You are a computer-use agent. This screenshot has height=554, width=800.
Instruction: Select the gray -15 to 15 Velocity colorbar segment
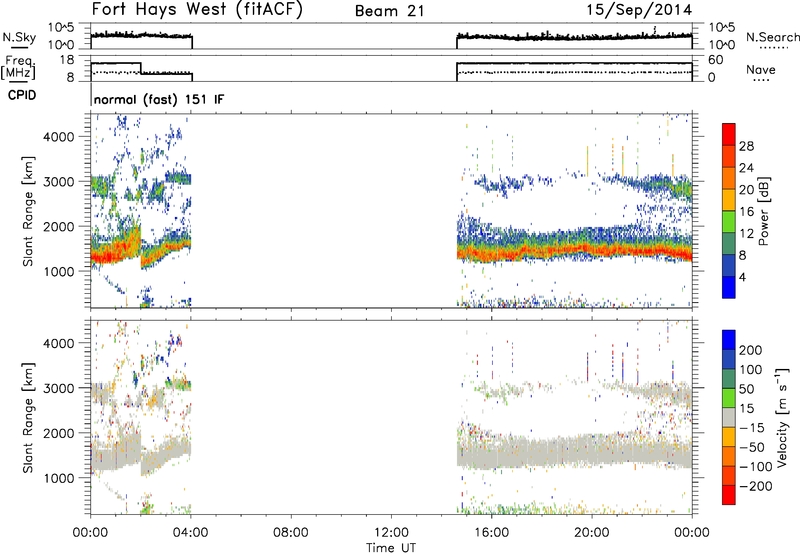tap(729, 418)
